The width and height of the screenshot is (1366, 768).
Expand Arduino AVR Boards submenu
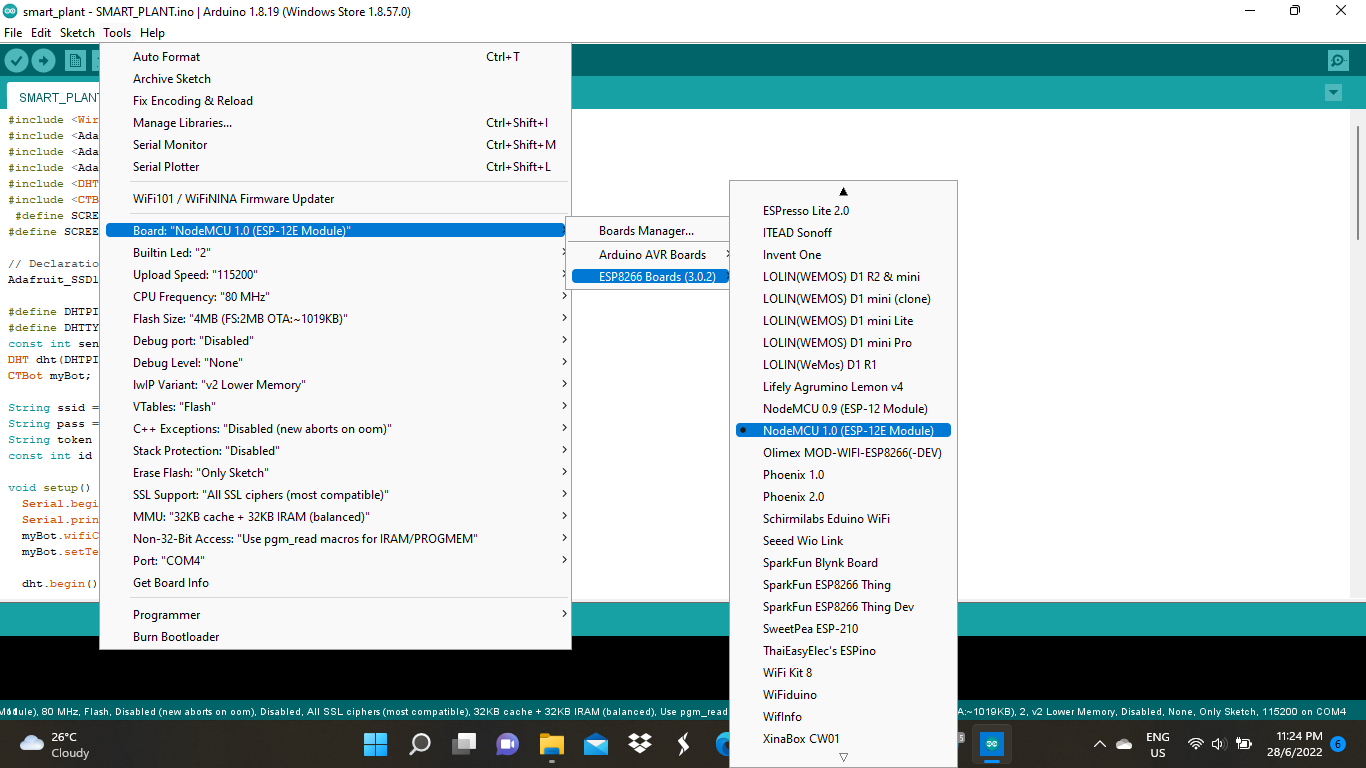click(x=648, y=255)
